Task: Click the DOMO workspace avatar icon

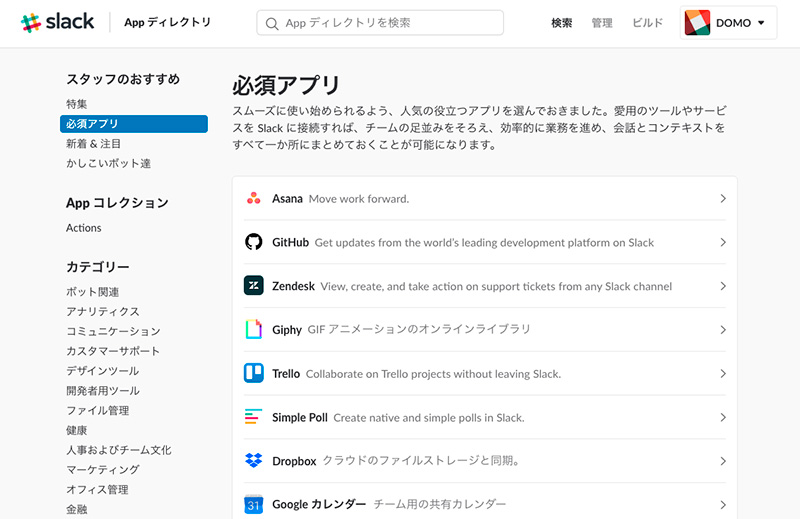Action: [x=697, y=22]
